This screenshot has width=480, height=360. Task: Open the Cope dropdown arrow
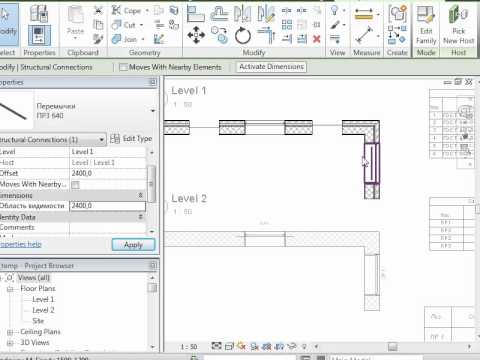pyautogui.click(x=147, y=11)
